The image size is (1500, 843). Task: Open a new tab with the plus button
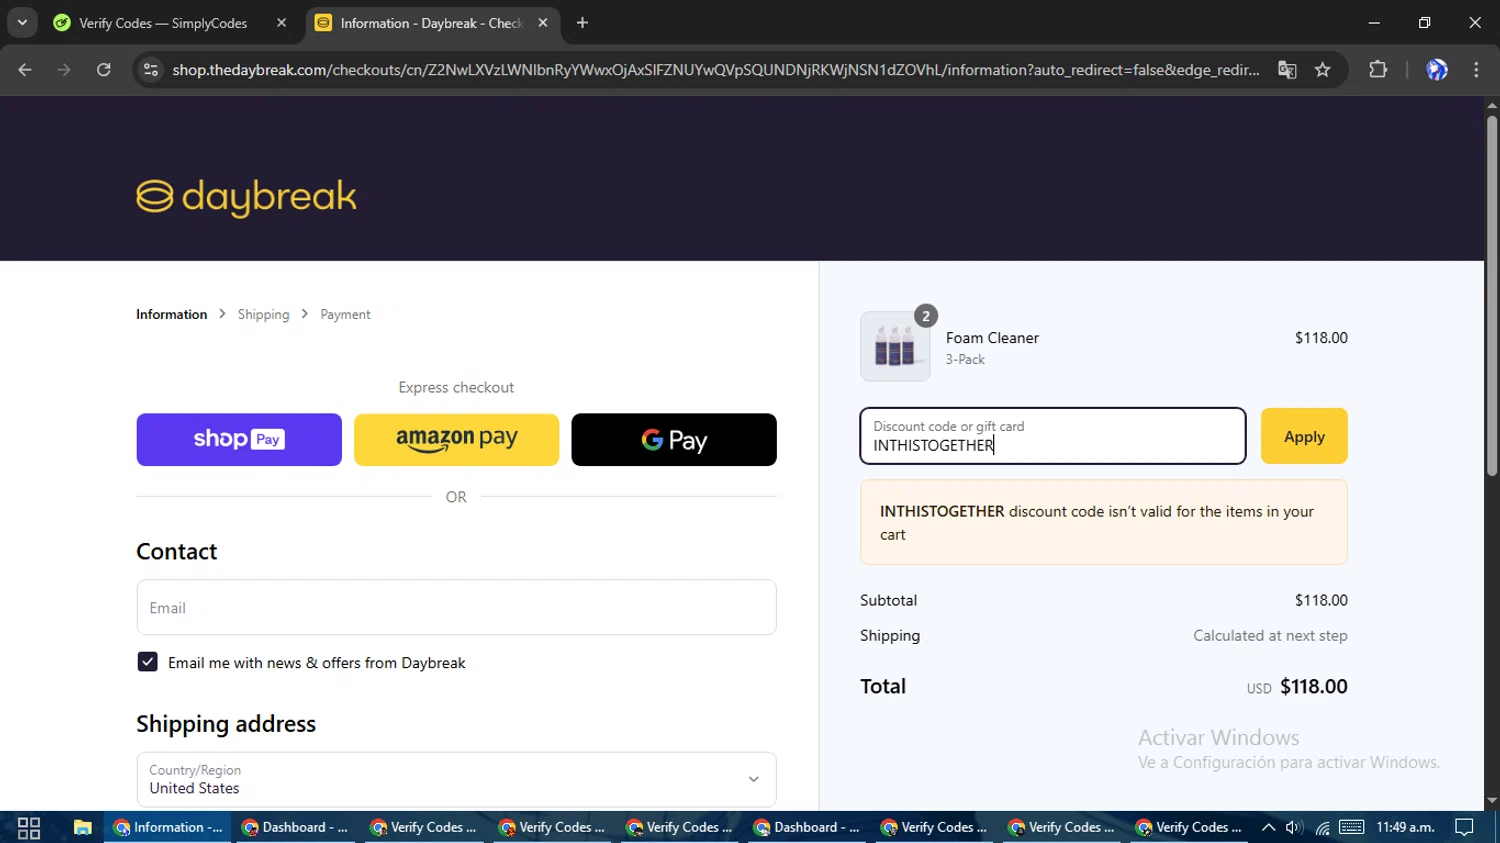582,23
